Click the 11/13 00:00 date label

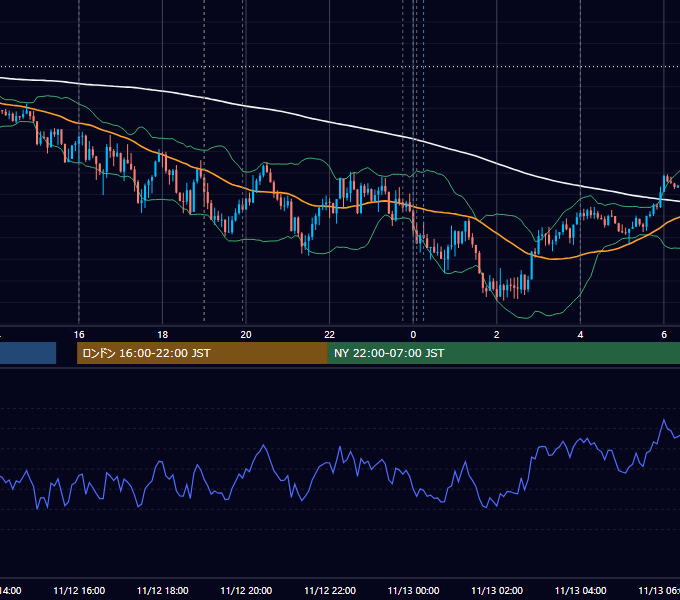pos(413,590)
